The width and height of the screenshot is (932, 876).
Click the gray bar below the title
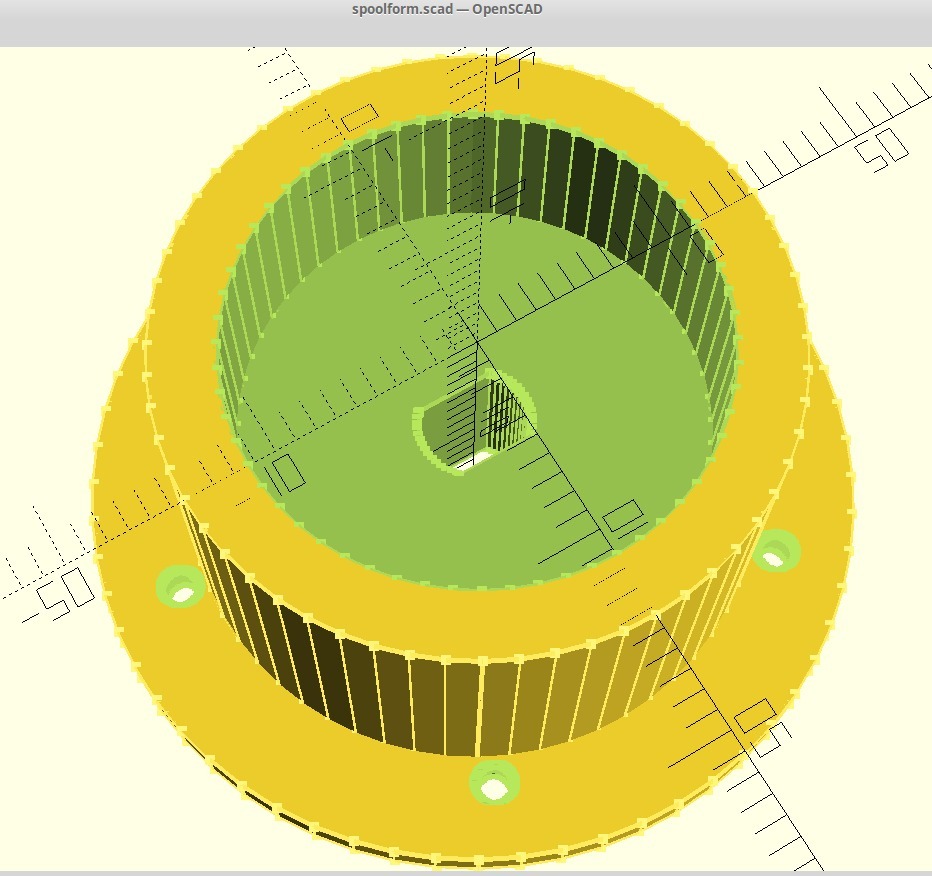pos(466,32)
